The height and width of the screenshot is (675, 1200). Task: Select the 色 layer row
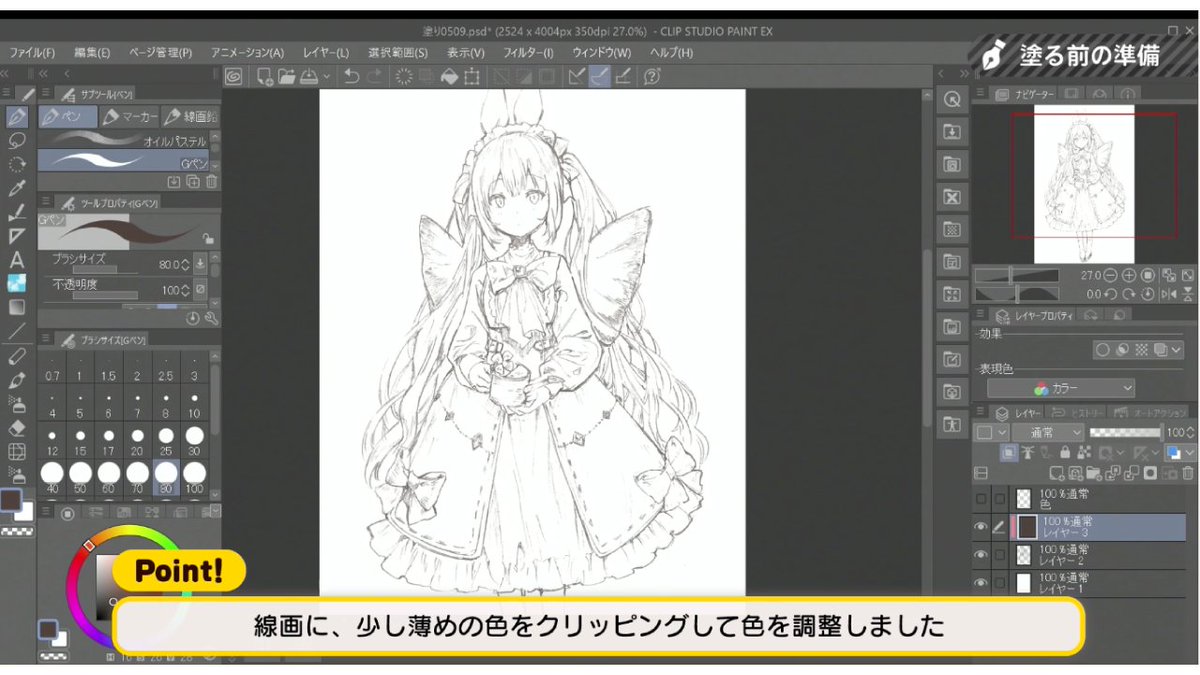1080,498
